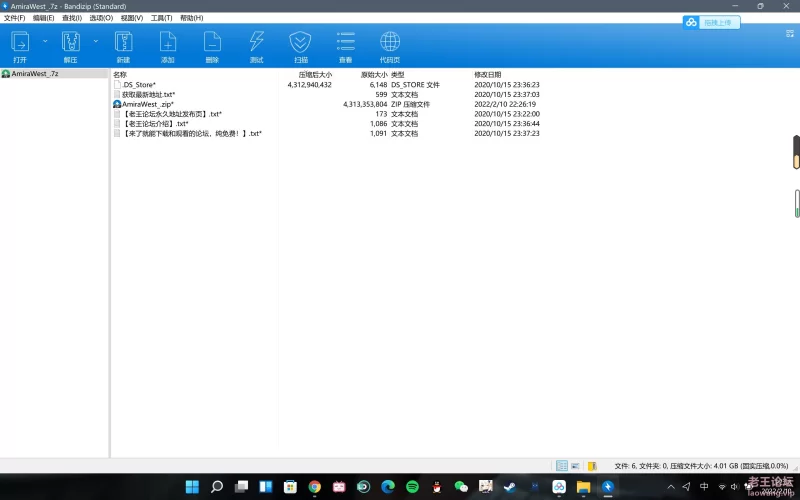Switch to details list view in status bar
Screen dimensions: 800x500
[562, 466]
